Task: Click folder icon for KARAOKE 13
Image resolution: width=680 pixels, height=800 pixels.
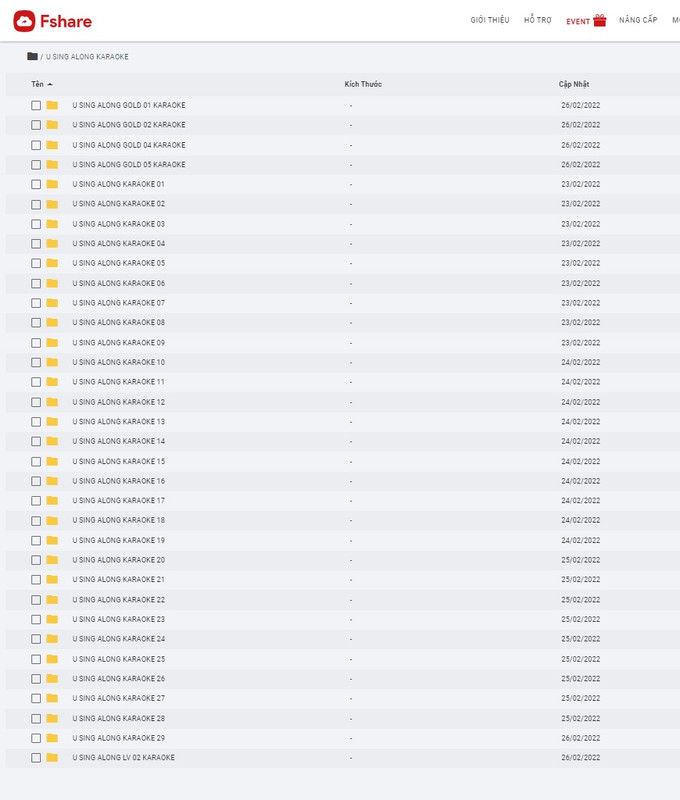Action: click(52, 421)
